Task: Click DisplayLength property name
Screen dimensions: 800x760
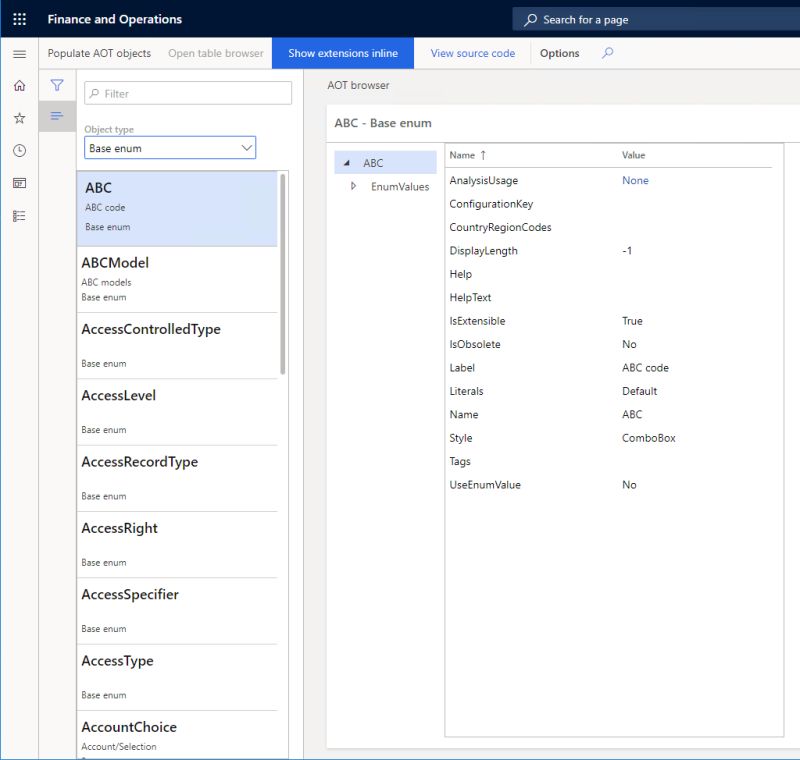Action: (x=483, y=251)
